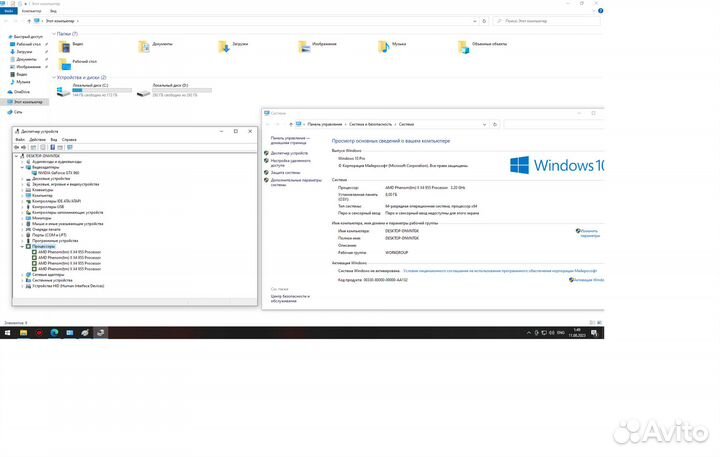
Task: Select Контроллеры USB in device tree
Action: (x=48, y=207)
